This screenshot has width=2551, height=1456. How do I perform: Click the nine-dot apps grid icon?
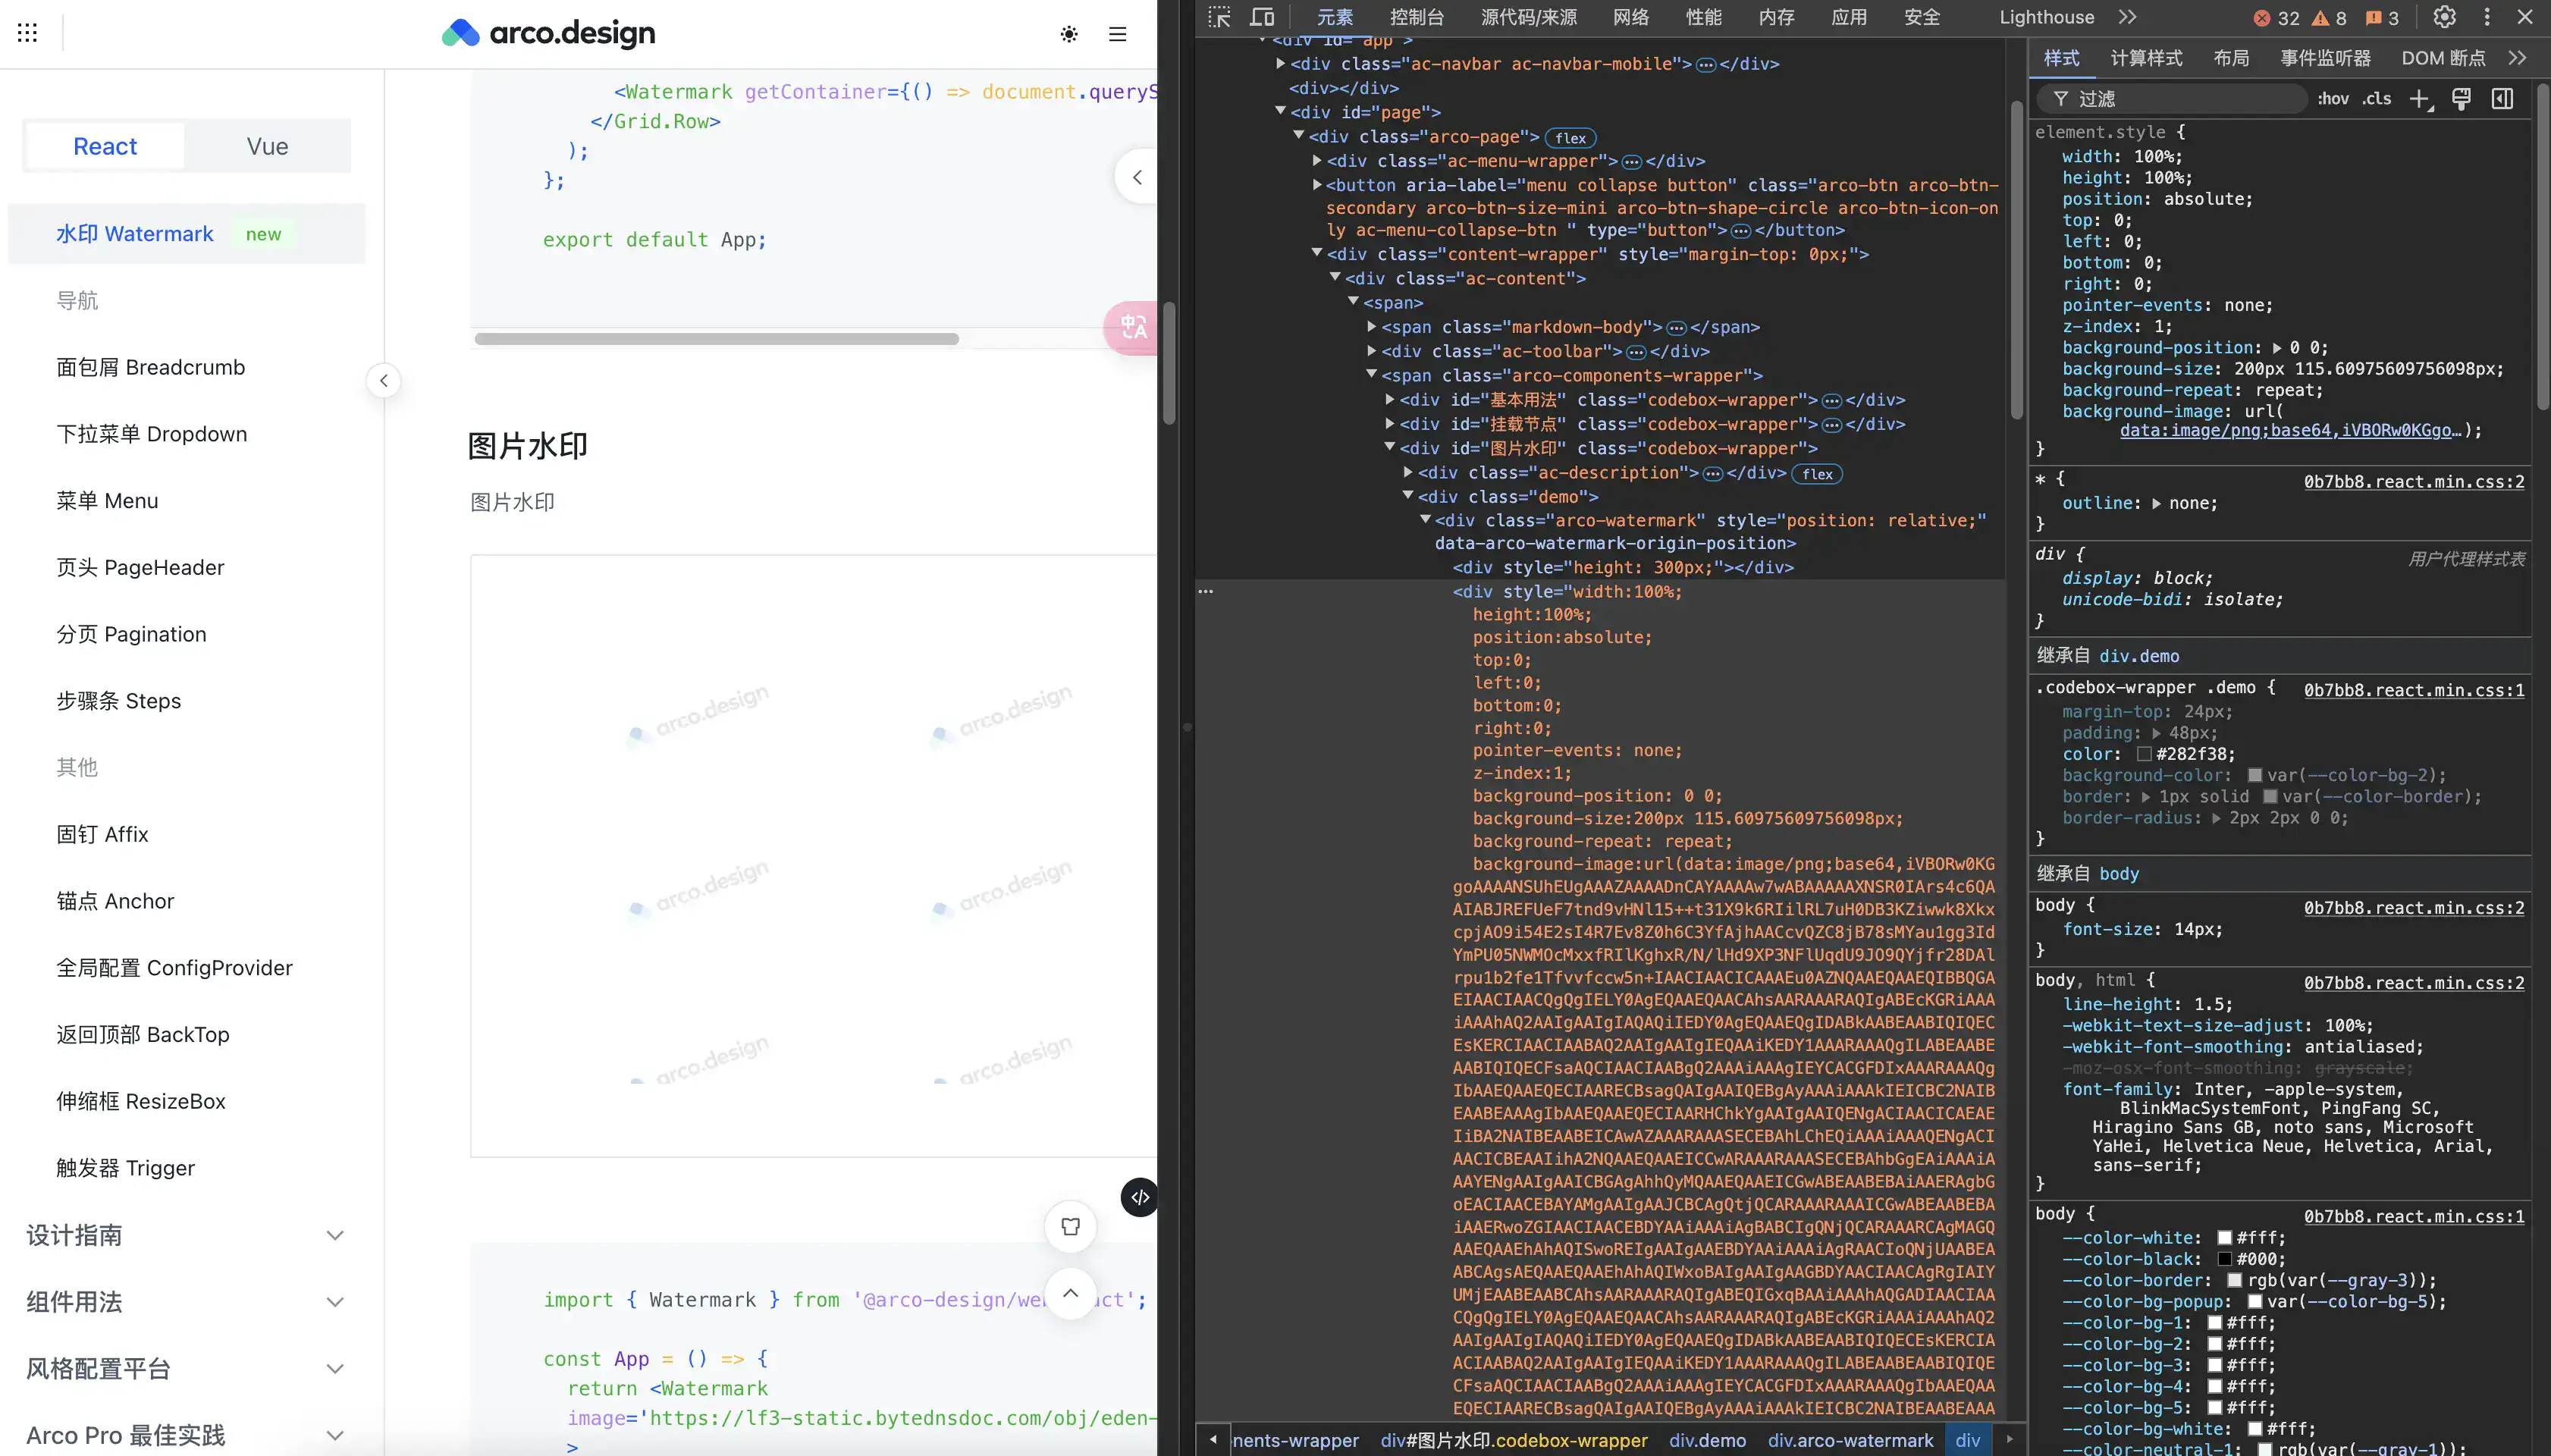(28, 33)
